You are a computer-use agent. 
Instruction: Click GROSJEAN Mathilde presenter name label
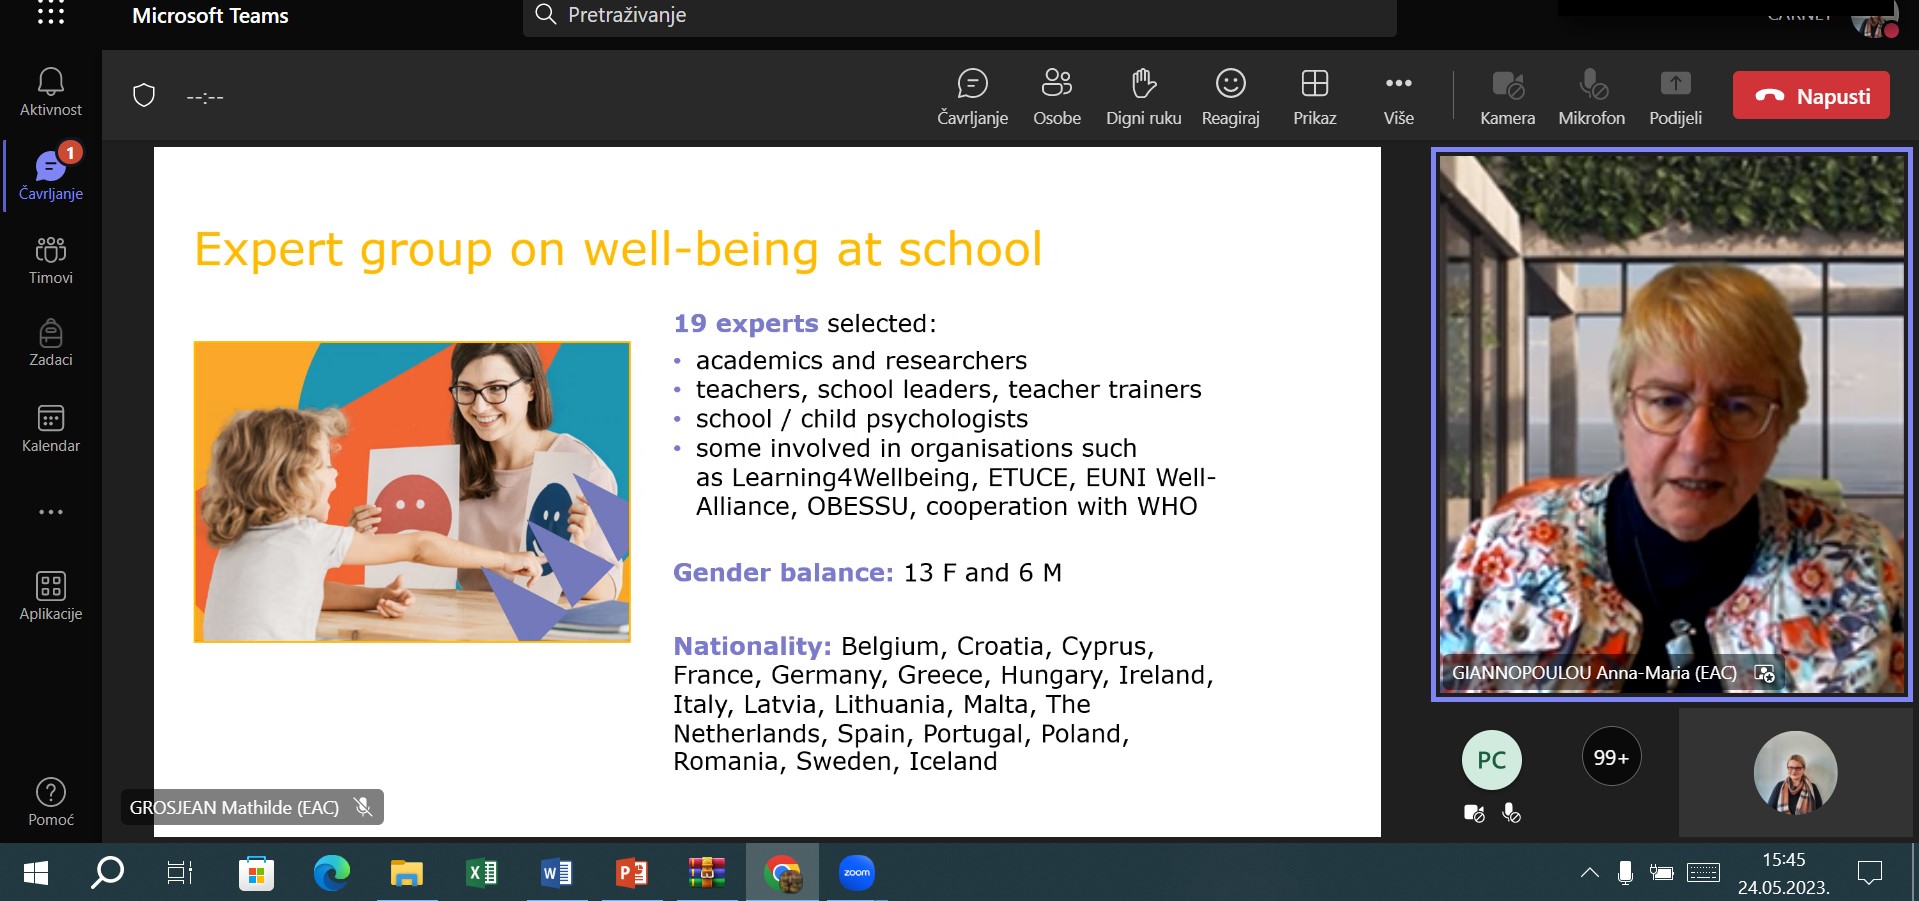click(234, 807)
